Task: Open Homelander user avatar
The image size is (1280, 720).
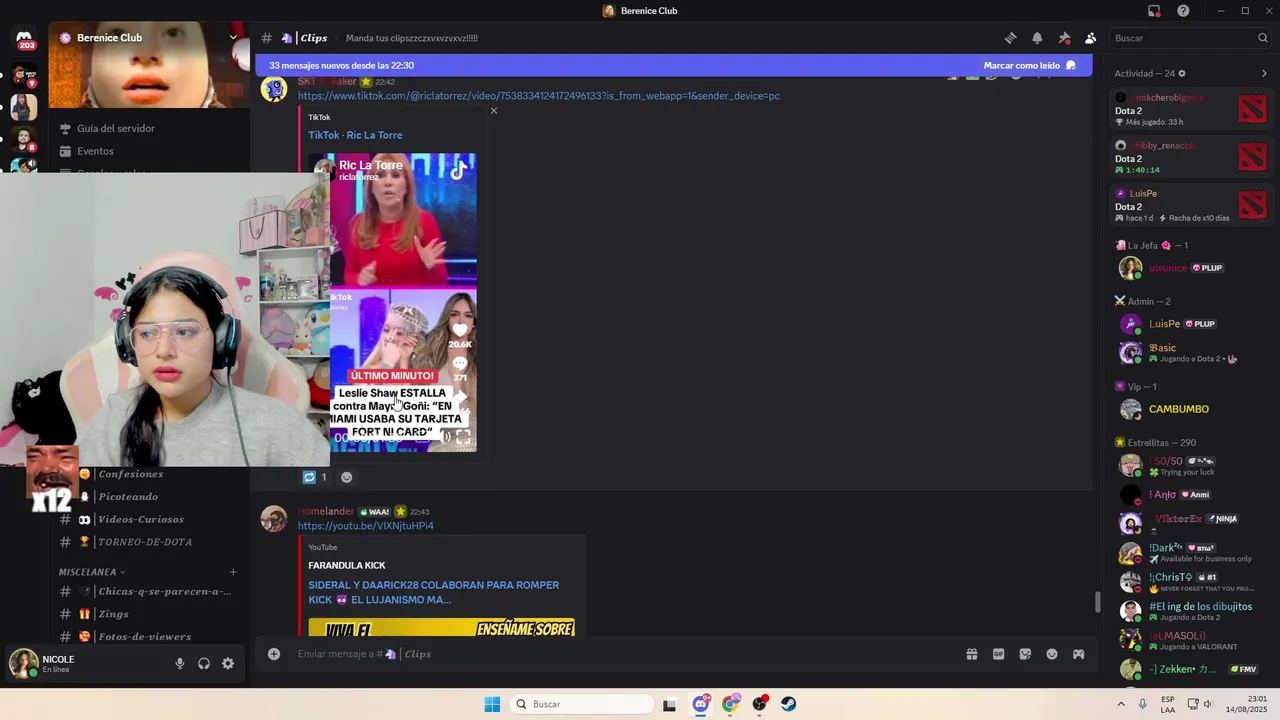Action: coord(274,519)
